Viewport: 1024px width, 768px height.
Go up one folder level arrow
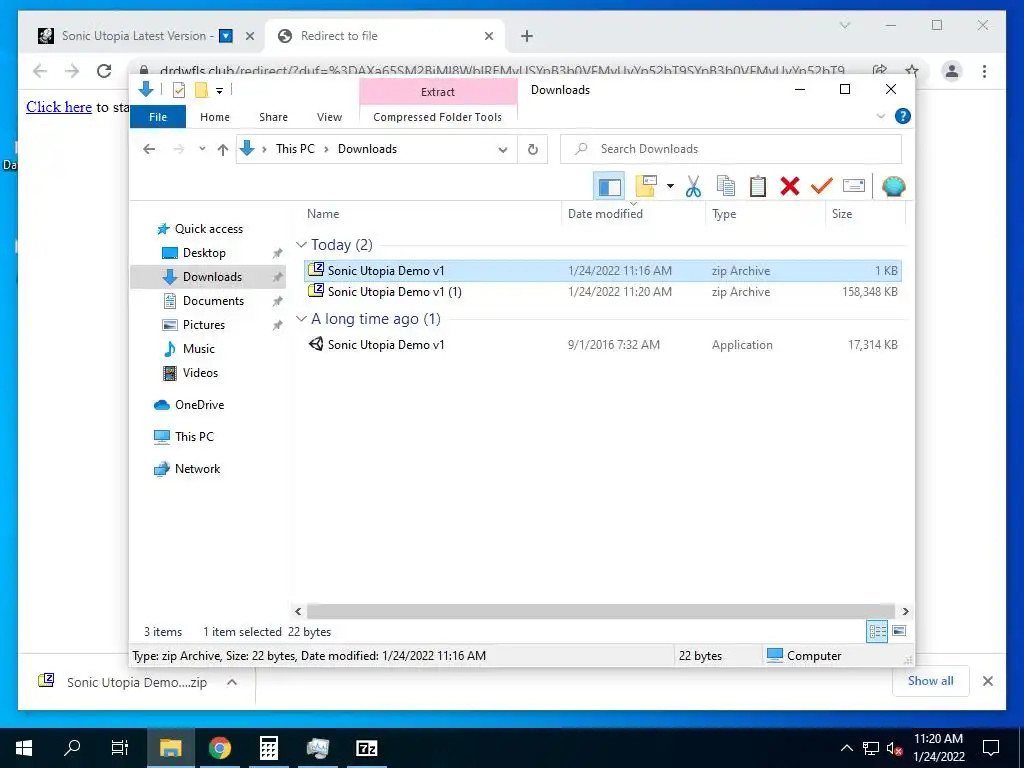point(223,150)
